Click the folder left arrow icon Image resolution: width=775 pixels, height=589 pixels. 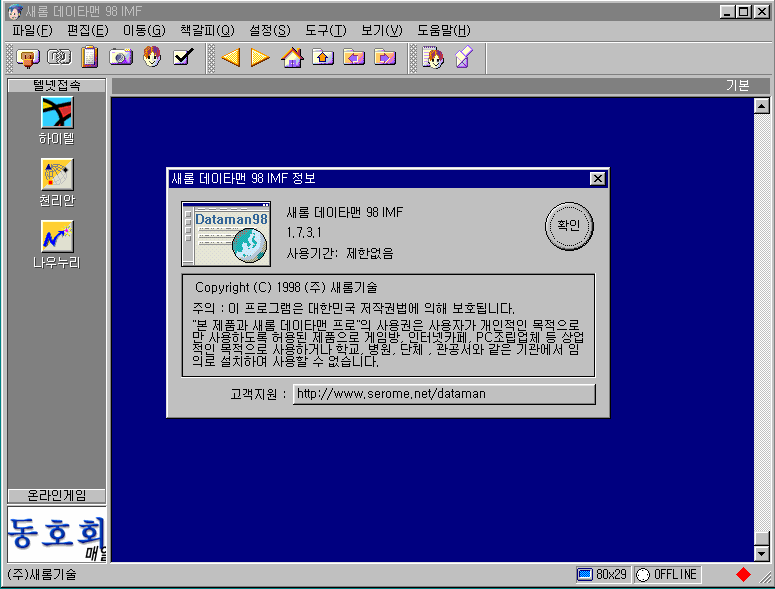coord(354,58)
